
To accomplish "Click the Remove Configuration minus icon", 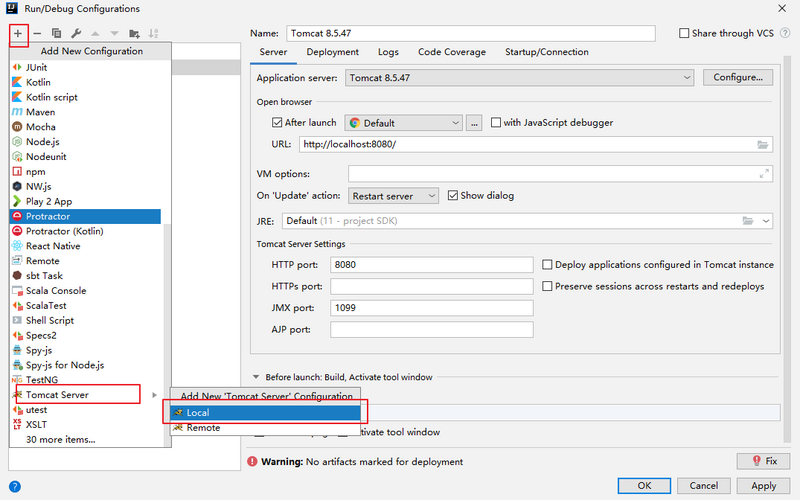I will click(37, 34).
